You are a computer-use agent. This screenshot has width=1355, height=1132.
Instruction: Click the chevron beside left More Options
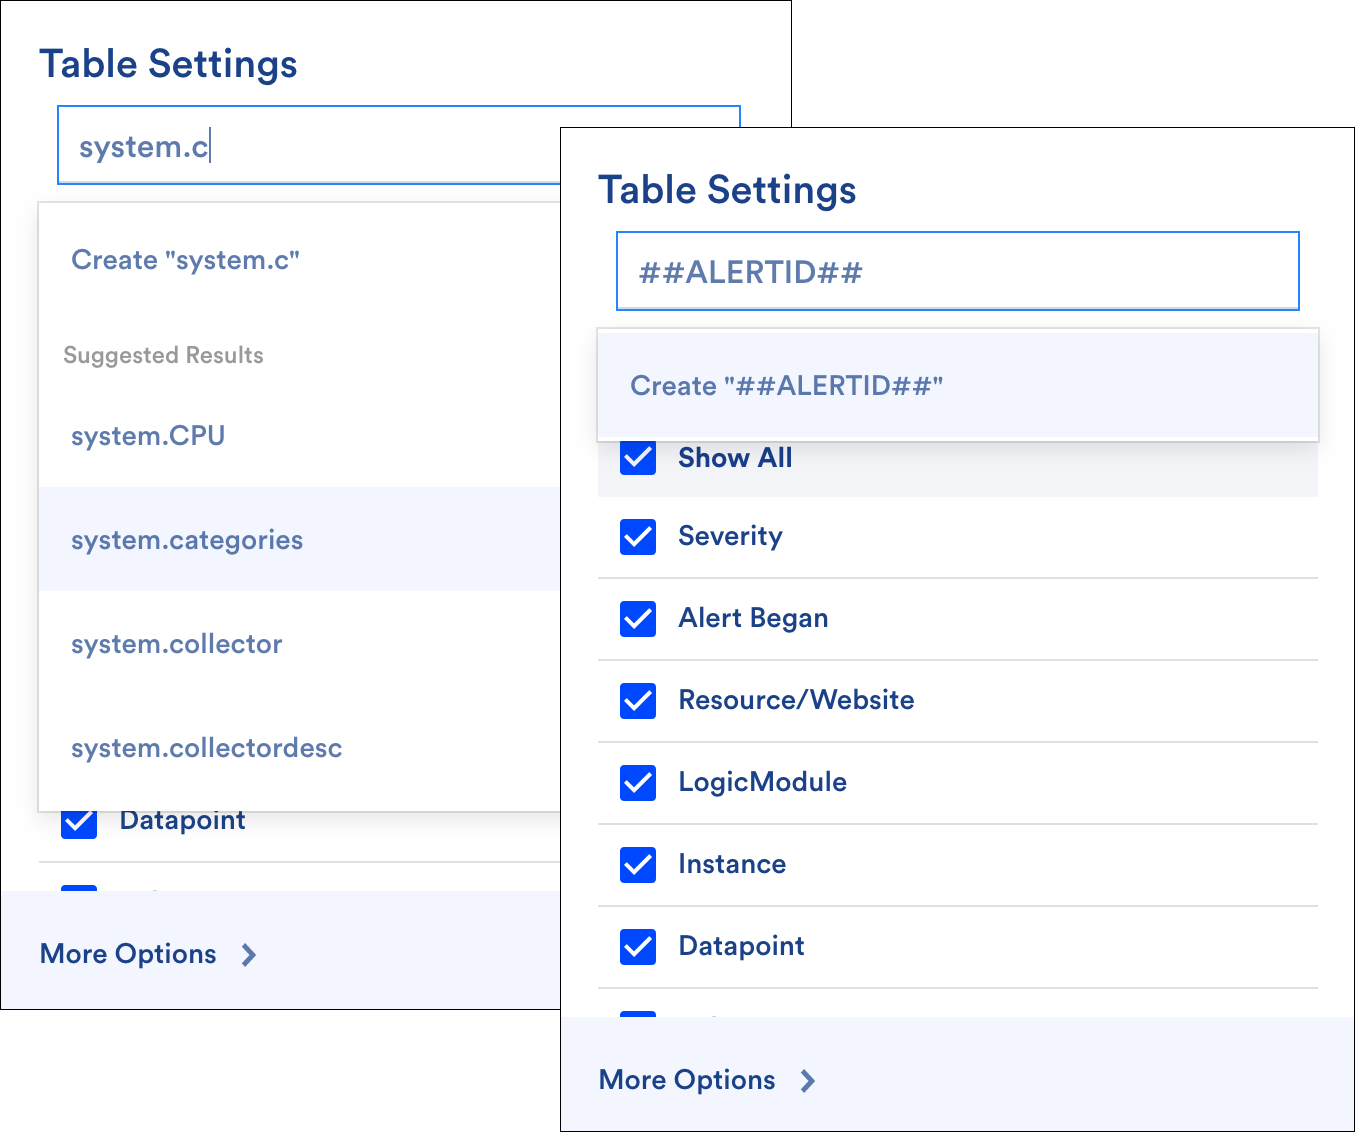tap(248, 955)
